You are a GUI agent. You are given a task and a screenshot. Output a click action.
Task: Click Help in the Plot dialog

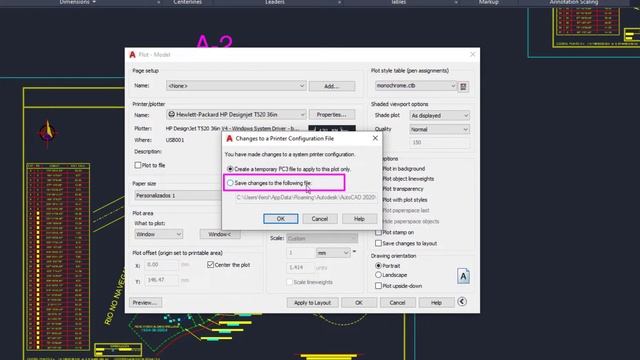[x=436, y=302]
